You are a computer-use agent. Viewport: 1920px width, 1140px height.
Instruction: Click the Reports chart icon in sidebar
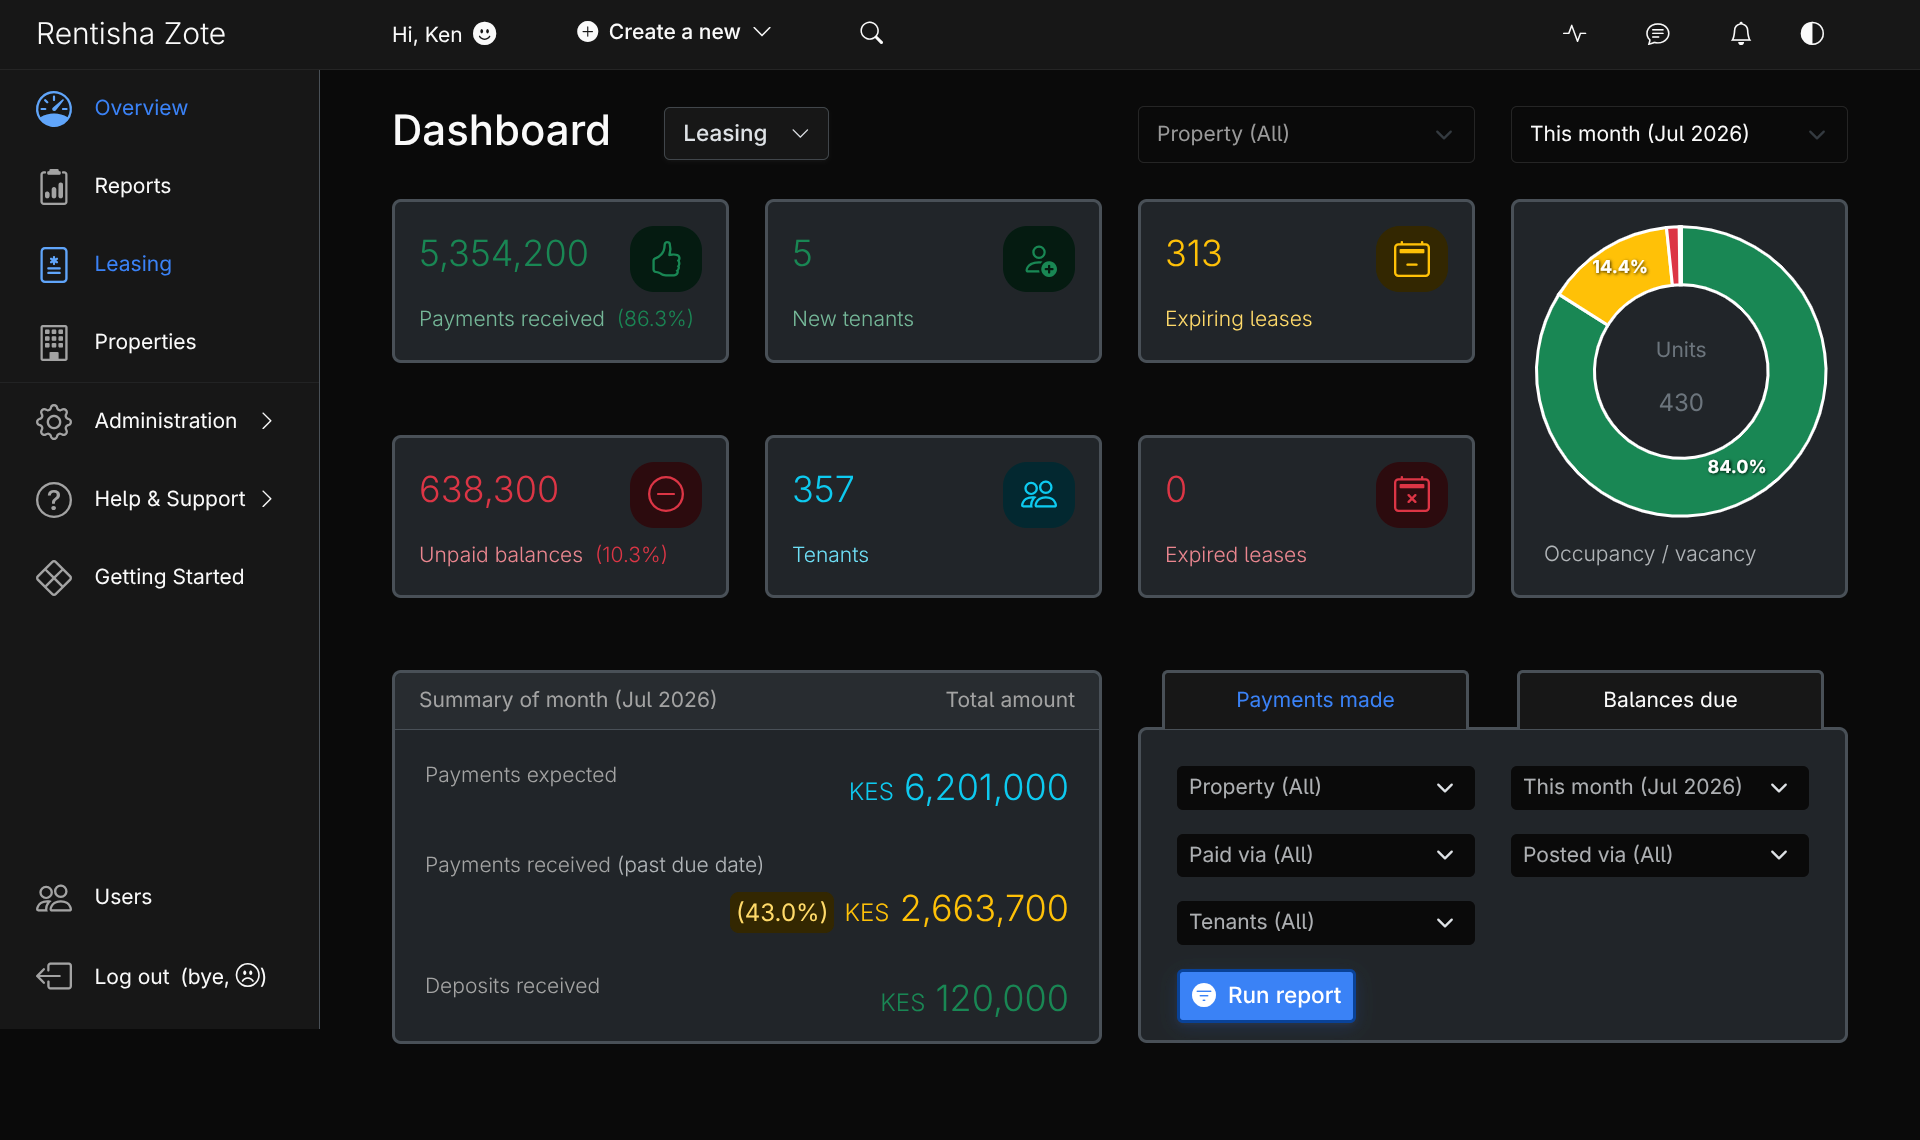point(54,186)
